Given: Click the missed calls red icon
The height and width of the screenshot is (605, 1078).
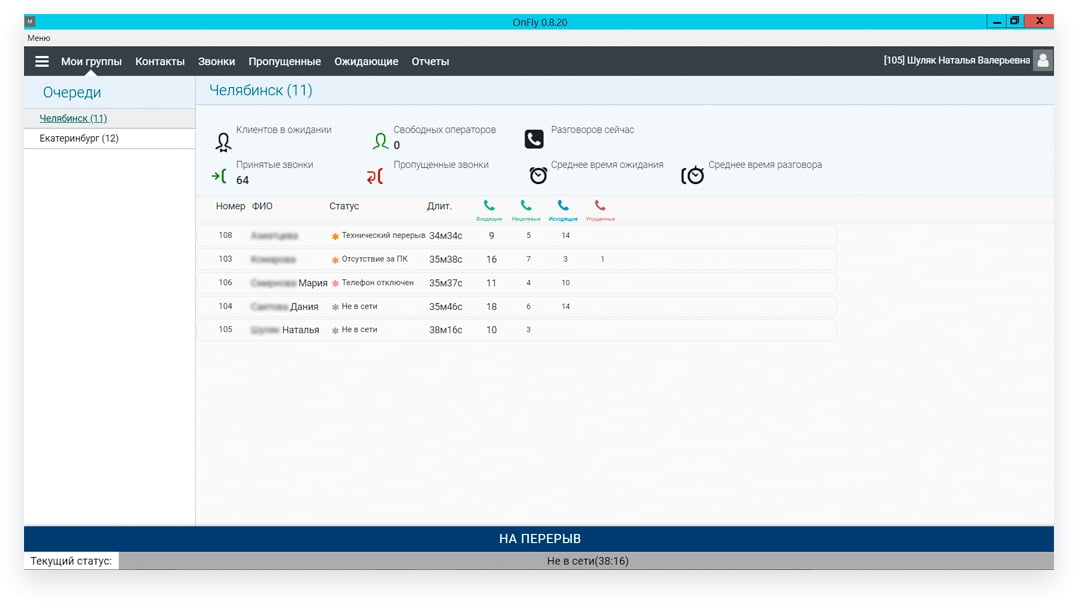Looking at the screenshot, I should tap(375, 177).
